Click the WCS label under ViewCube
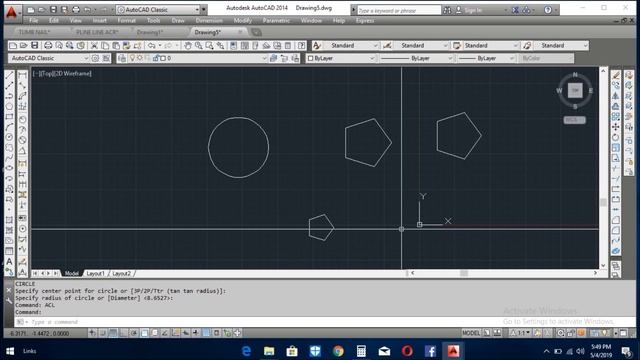Image resolution: width=640 pixels, height=360 pixels. click(x=574, y=120)
